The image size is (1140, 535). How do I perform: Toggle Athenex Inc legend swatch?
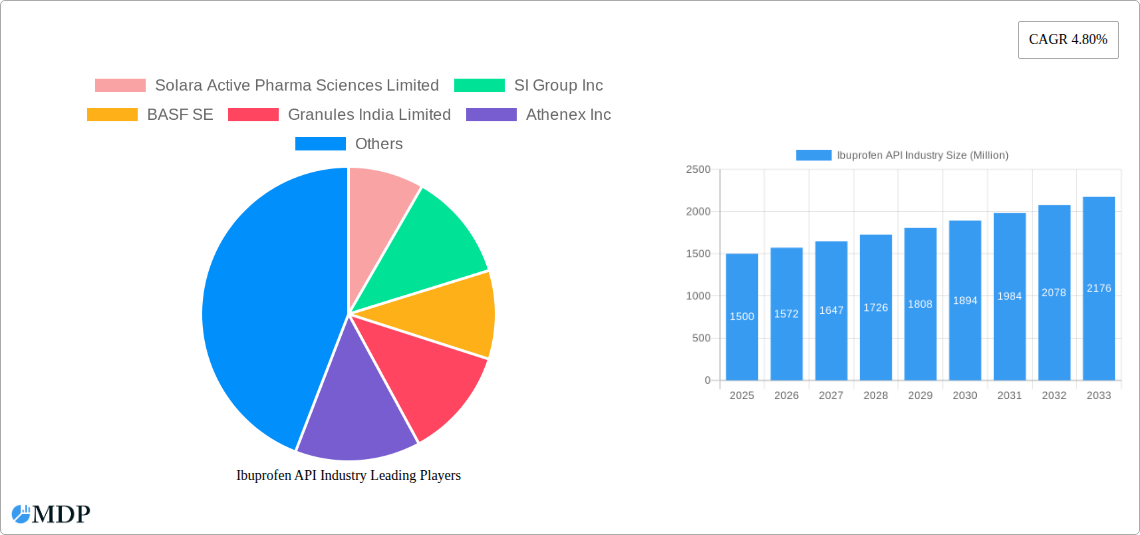(491, 114)
